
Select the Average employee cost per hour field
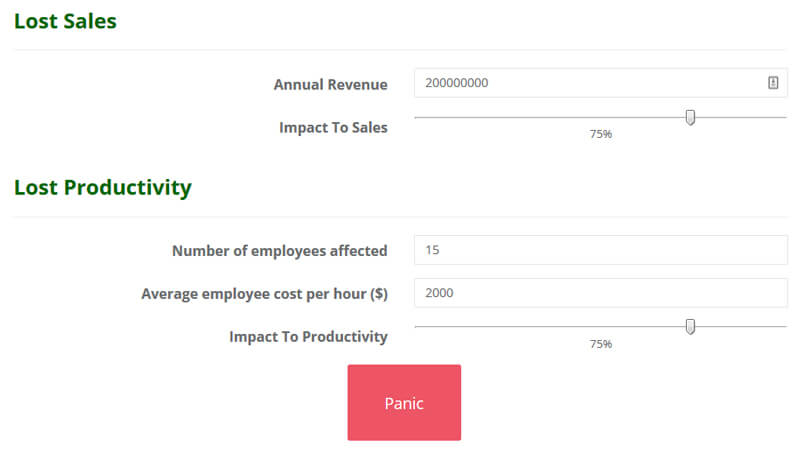[x=600, y=293]
